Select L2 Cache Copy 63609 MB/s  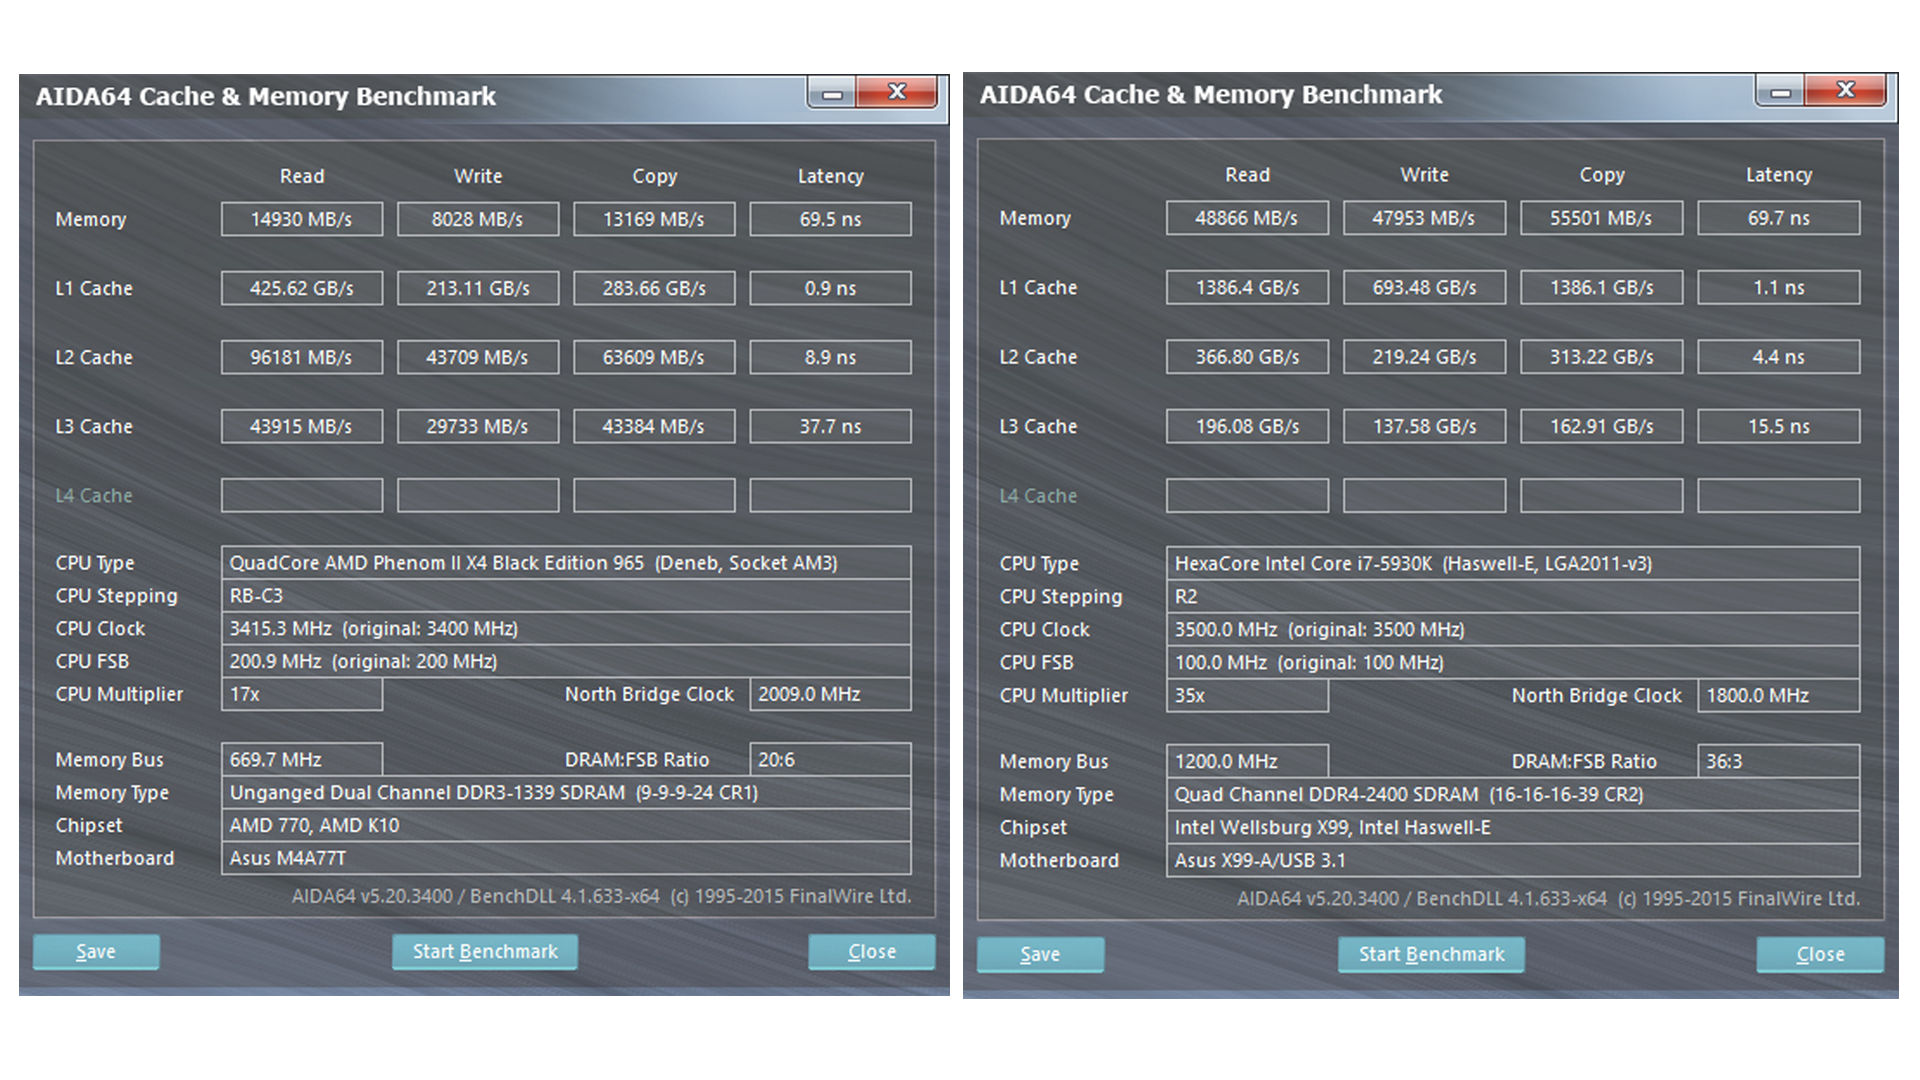[x=654, y=357]
